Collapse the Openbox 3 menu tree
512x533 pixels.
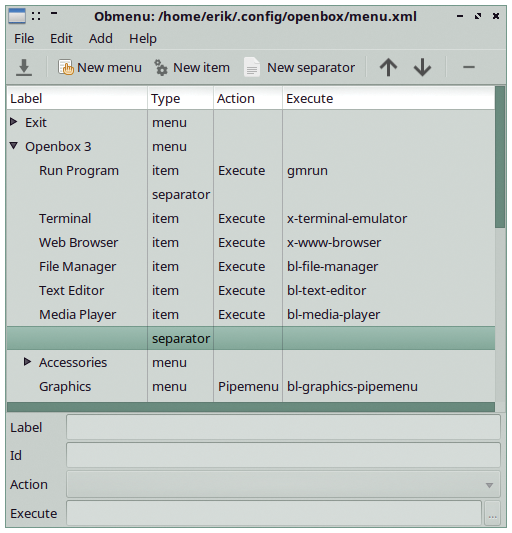(14, 146)
